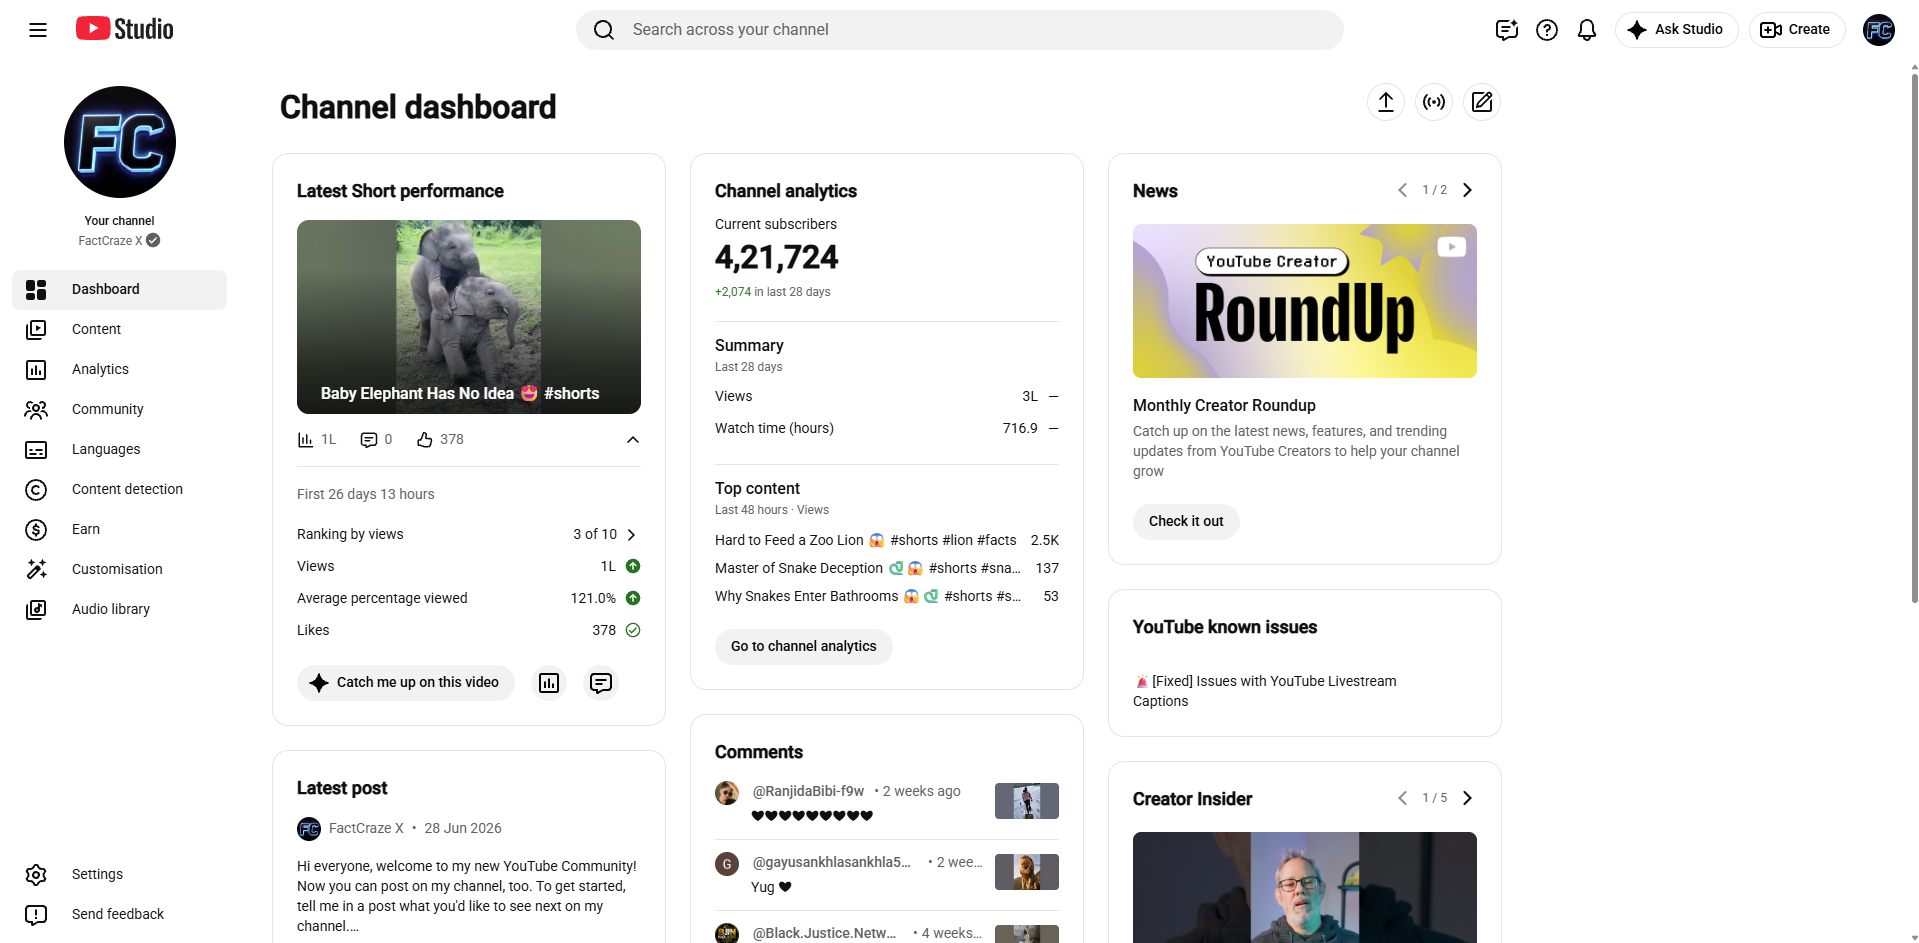The width and height of the screenshot is (1919, 943).
Task: Click the Search across your channel field
Action: point(960,30)
